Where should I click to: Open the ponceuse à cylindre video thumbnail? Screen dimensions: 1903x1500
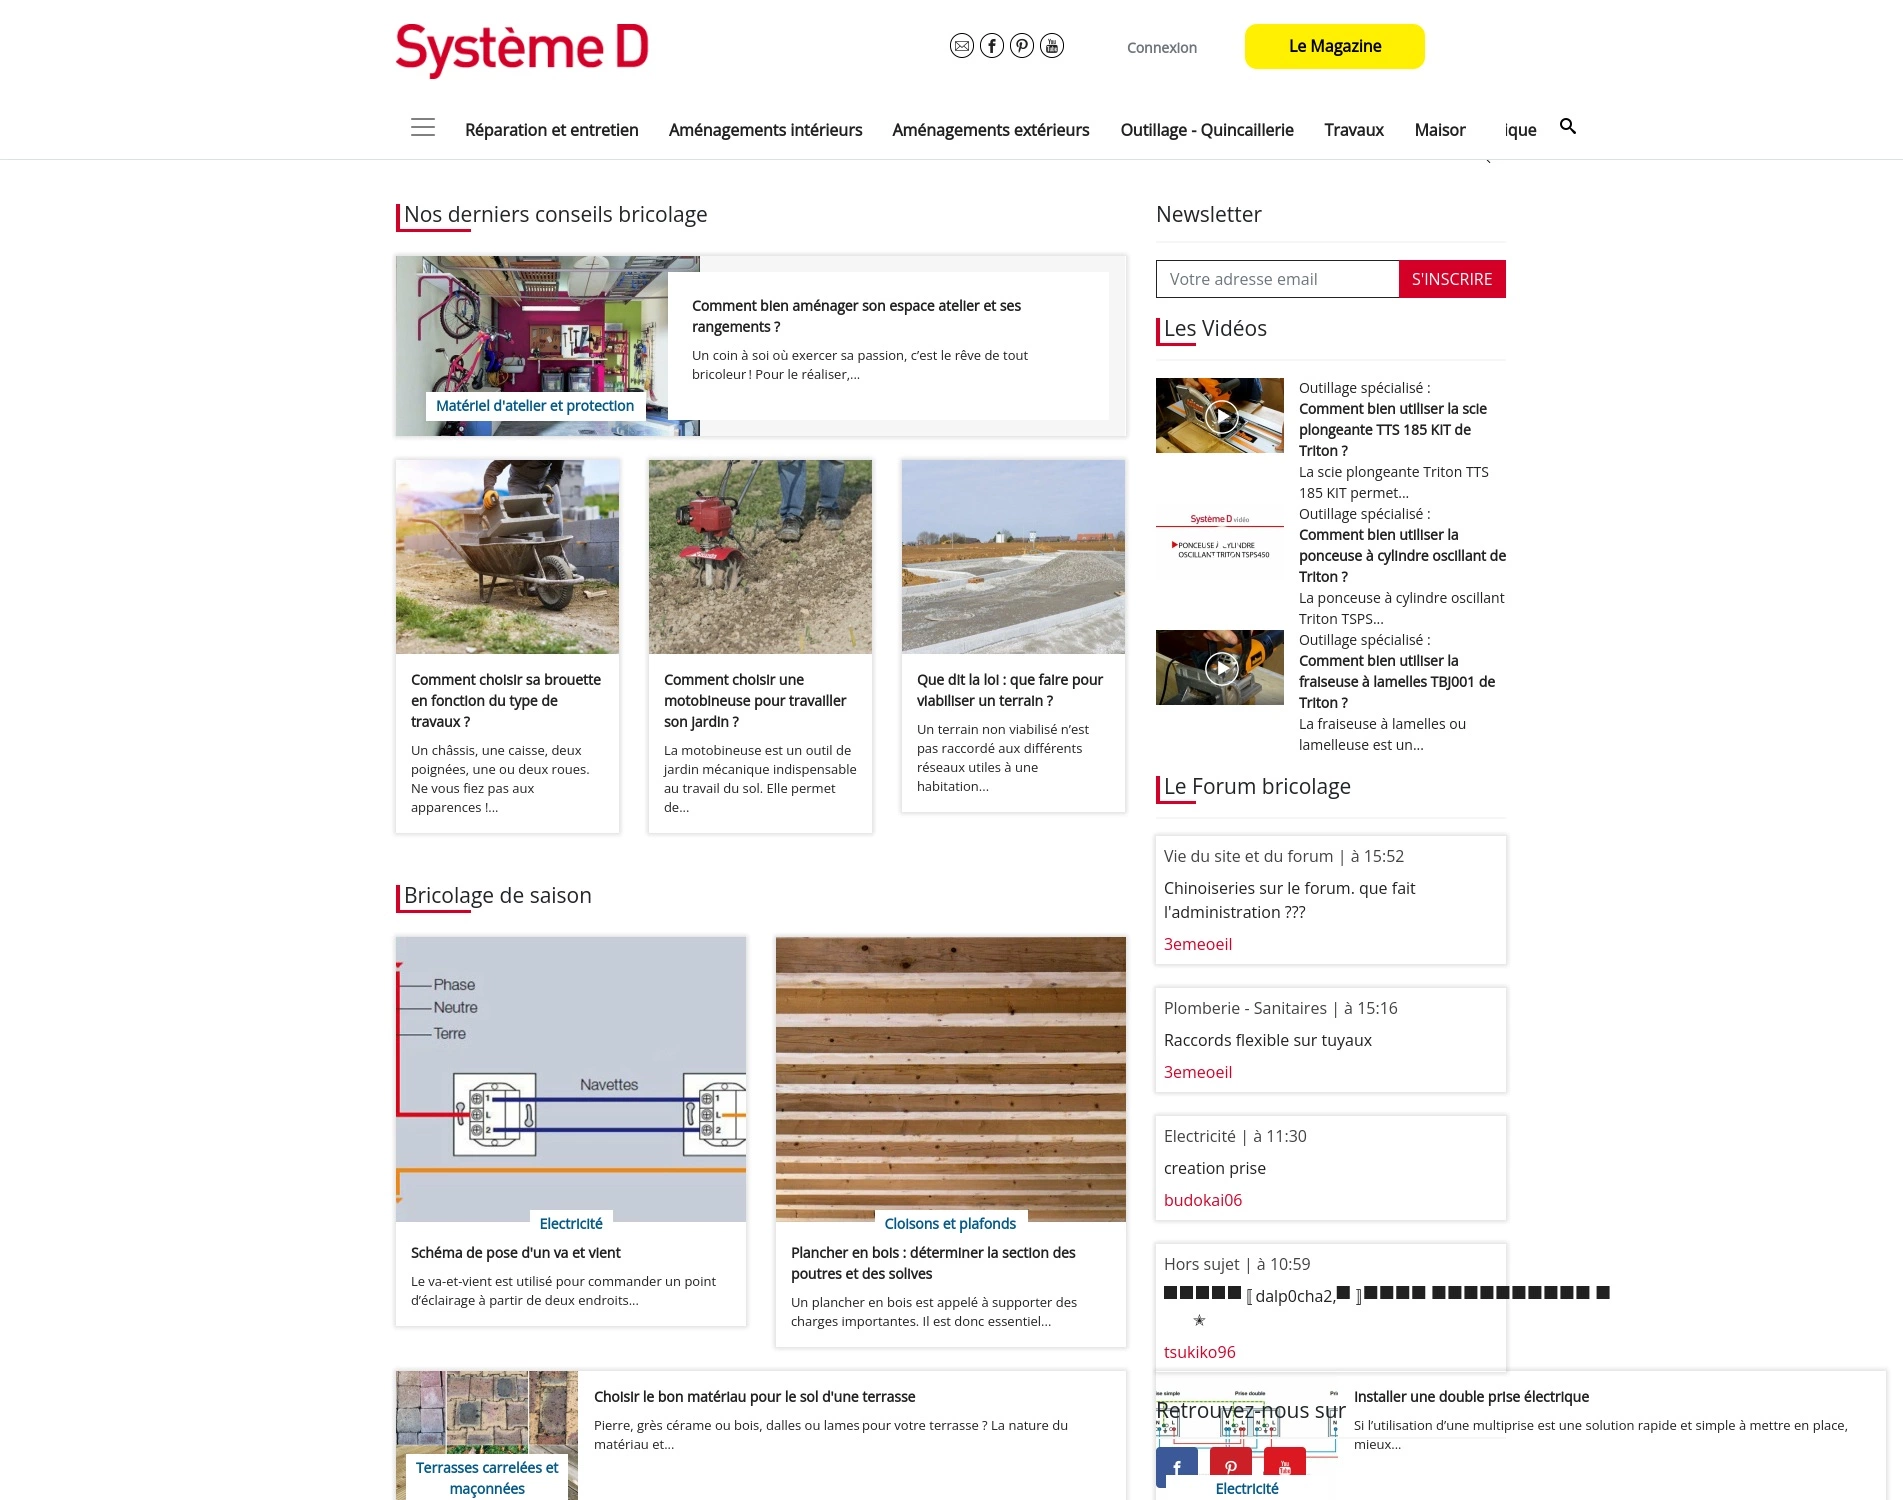(x=1220, y=542)
